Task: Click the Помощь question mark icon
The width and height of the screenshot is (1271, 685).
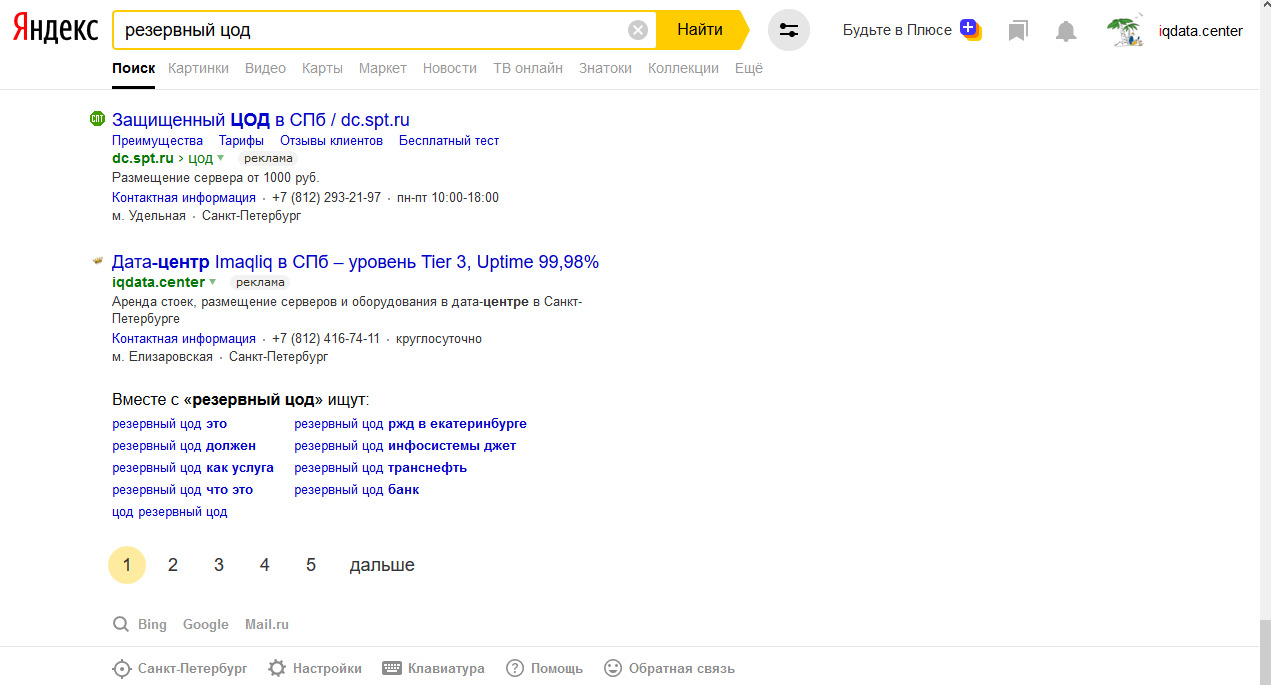Action: pyautogui.click(x=515, y=668)
